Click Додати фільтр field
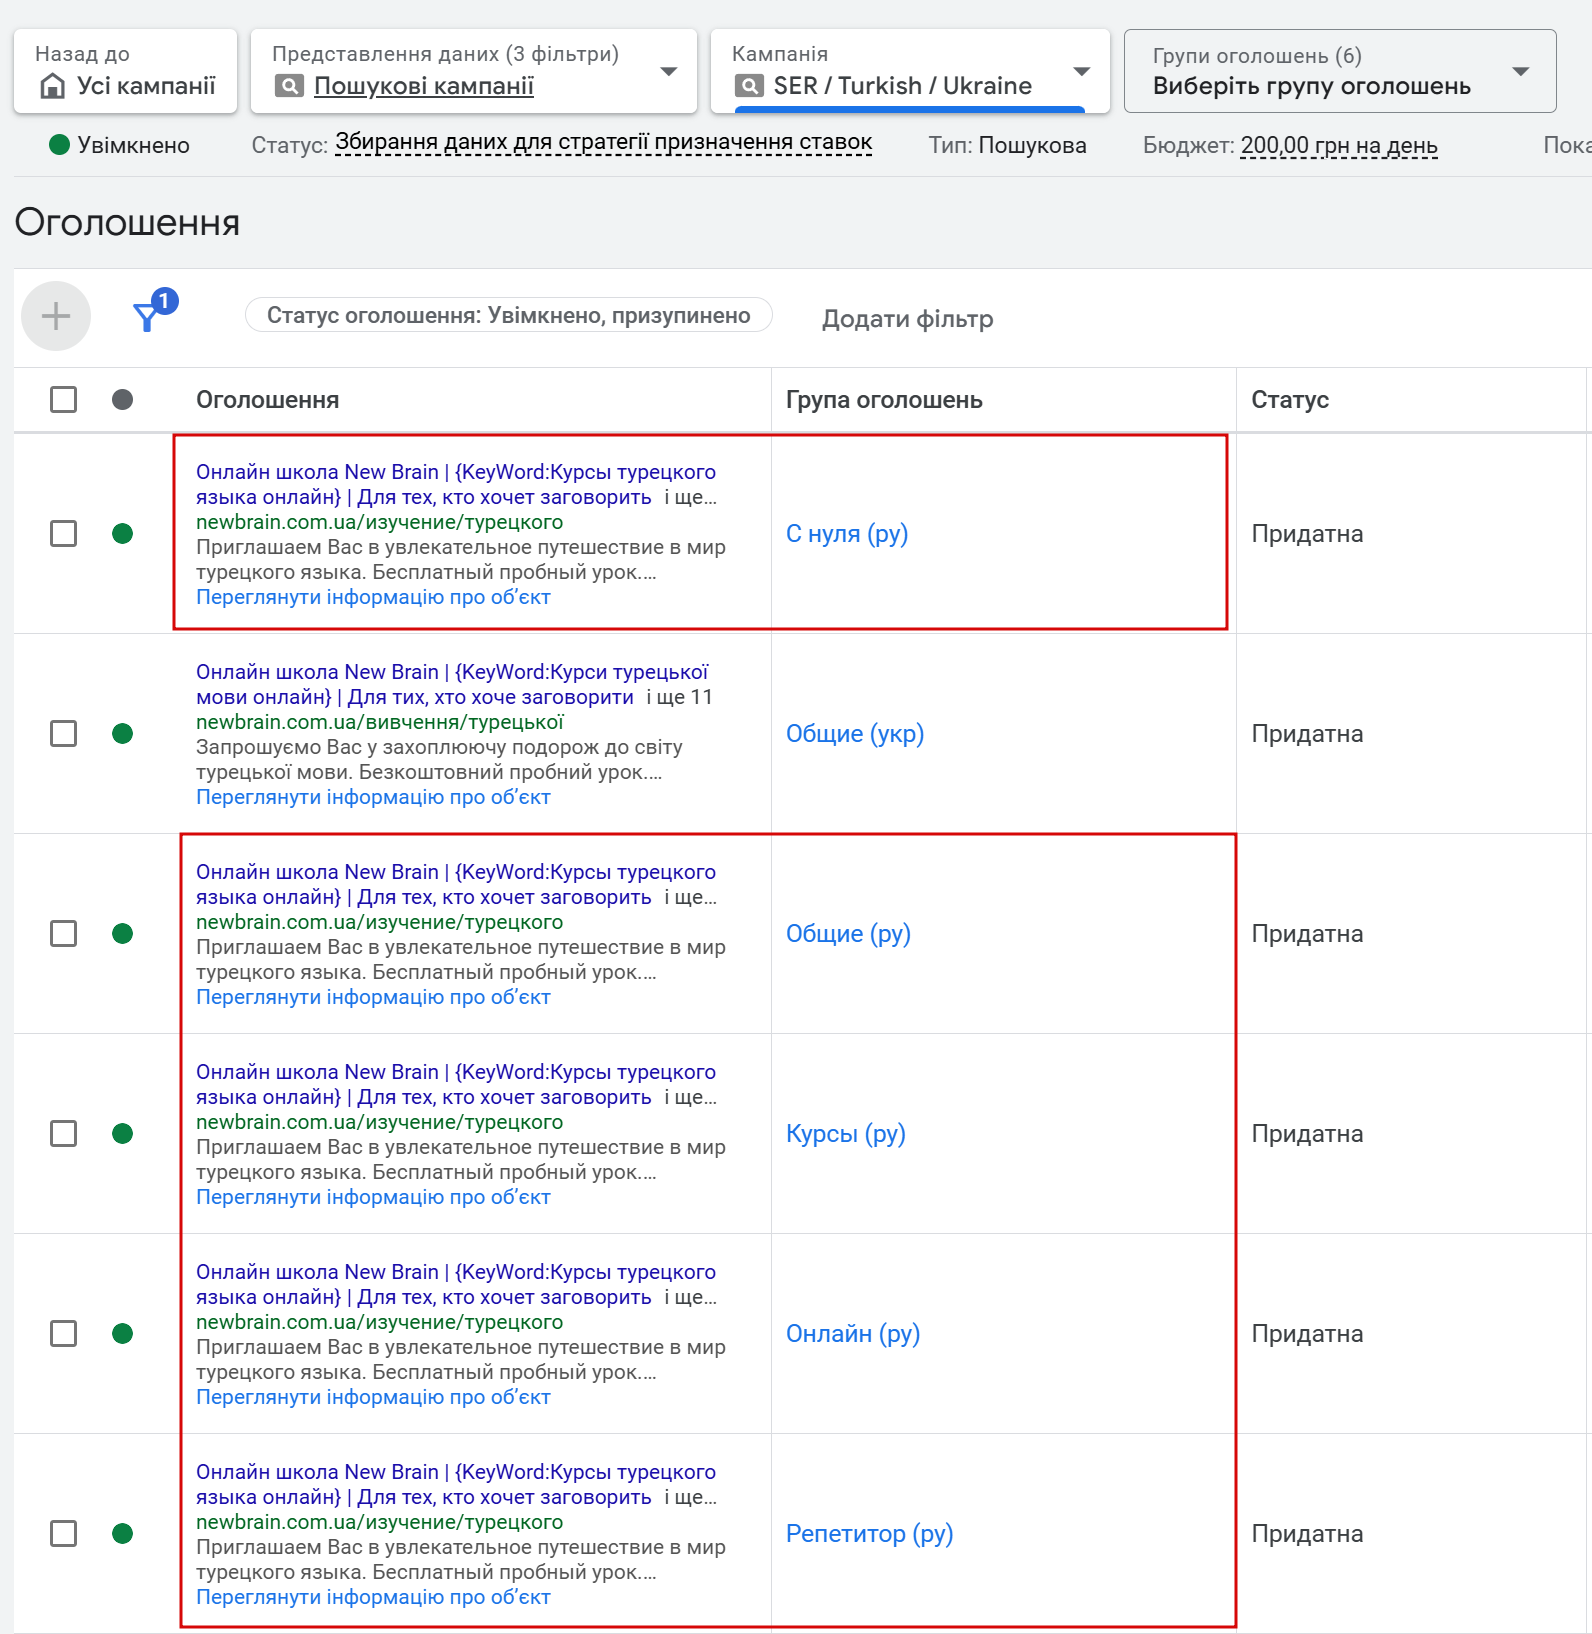The image size is (1592, 1634). (908, 319)
